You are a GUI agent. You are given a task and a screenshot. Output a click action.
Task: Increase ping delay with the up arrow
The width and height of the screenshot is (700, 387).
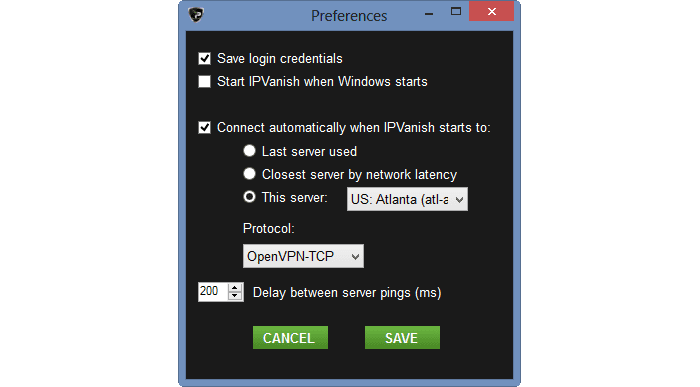coord(235,287)
